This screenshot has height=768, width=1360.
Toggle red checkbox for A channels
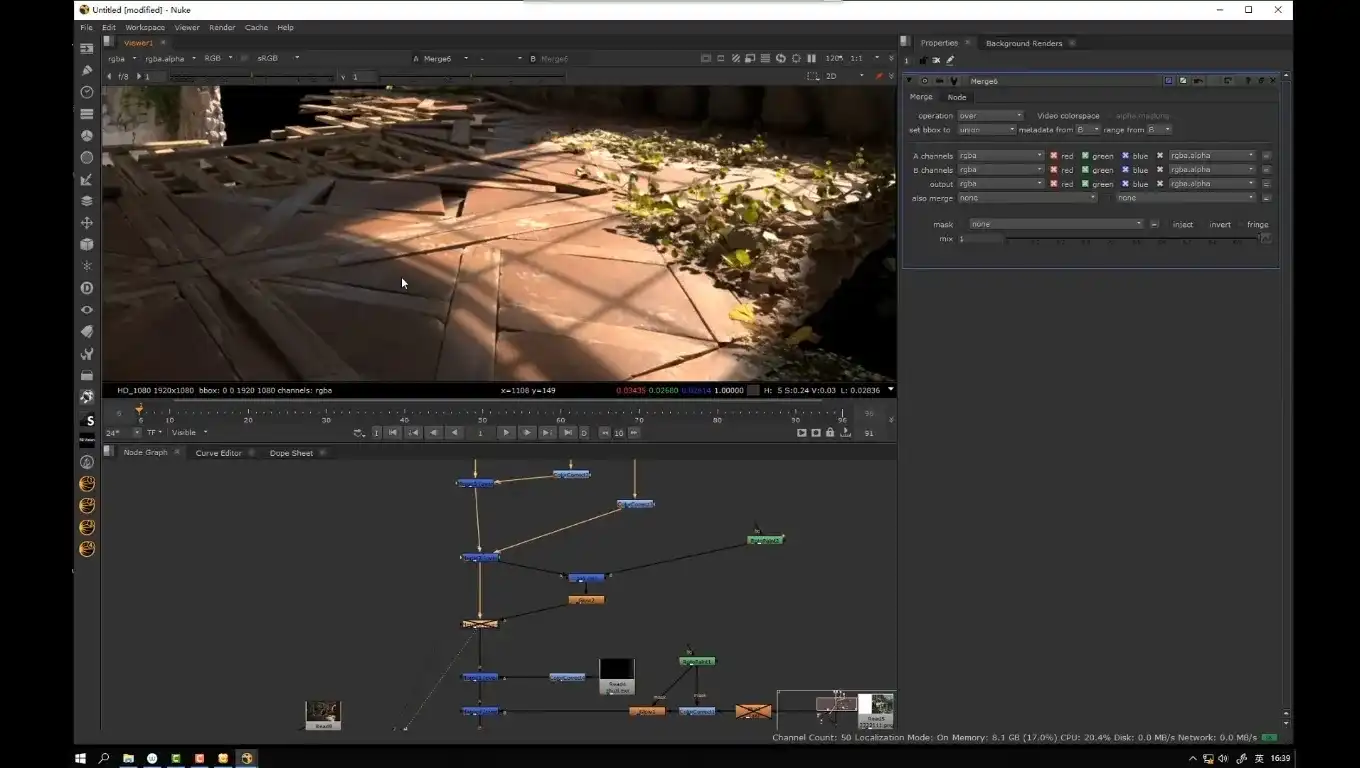click(x=1054, y=156)
